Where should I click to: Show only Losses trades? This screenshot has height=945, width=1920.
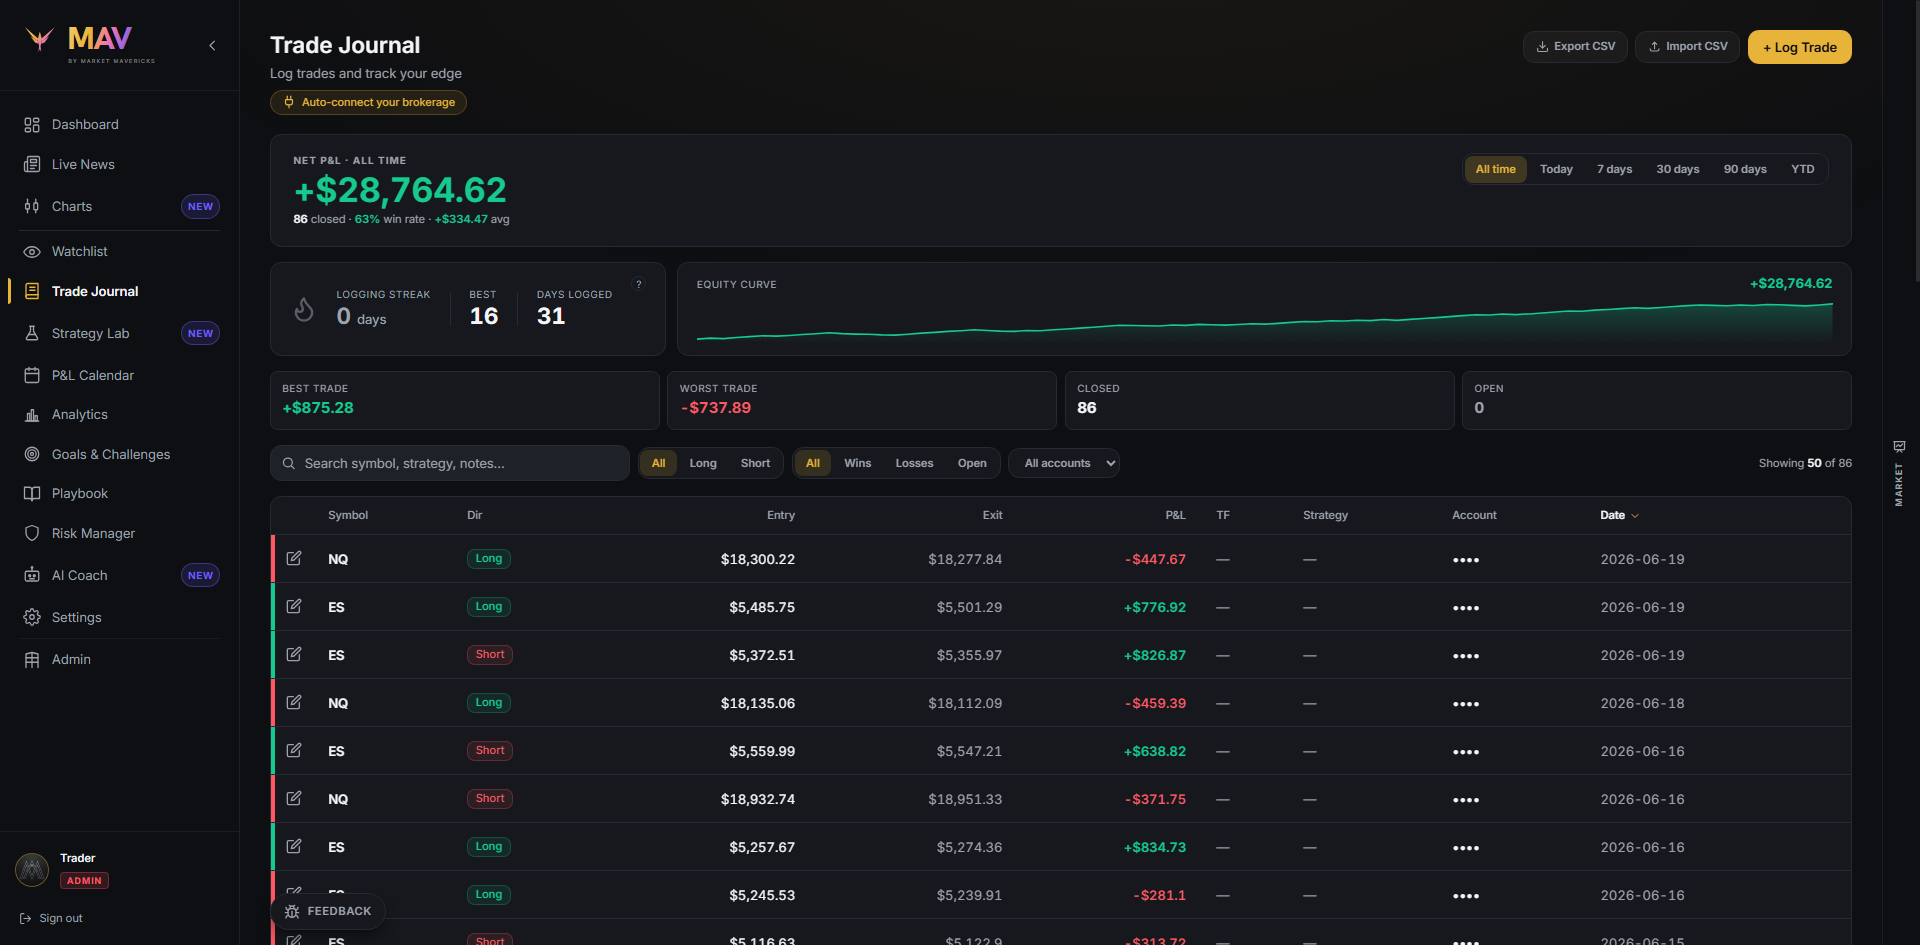pos(914,463)
